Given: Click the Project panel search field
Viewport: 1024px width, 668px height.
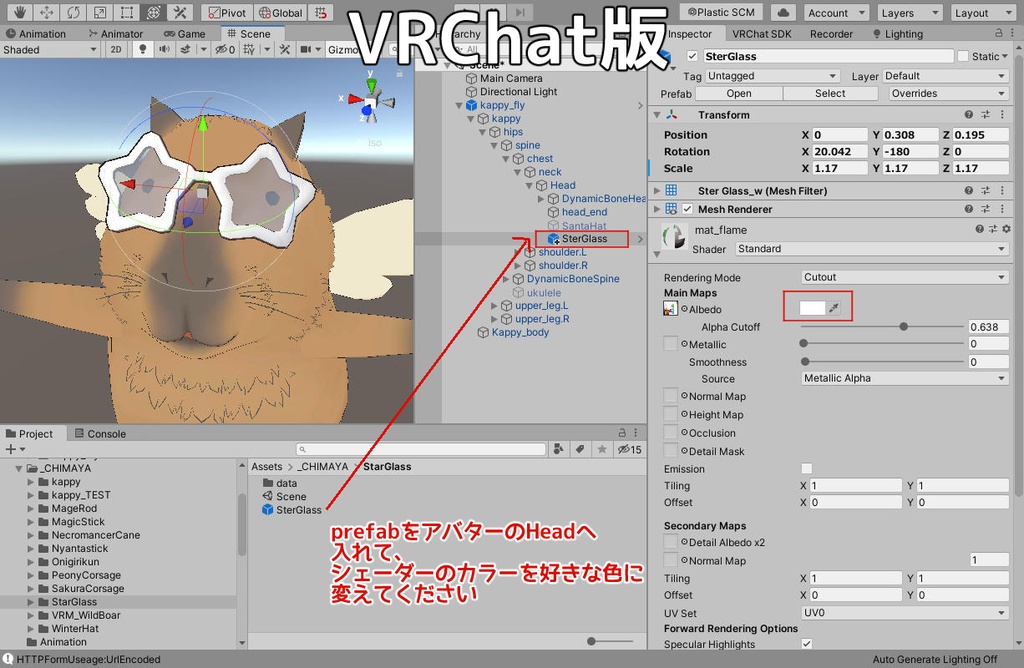Looking at the screenshot, I should pyautogui.click(x=421, y=449).
